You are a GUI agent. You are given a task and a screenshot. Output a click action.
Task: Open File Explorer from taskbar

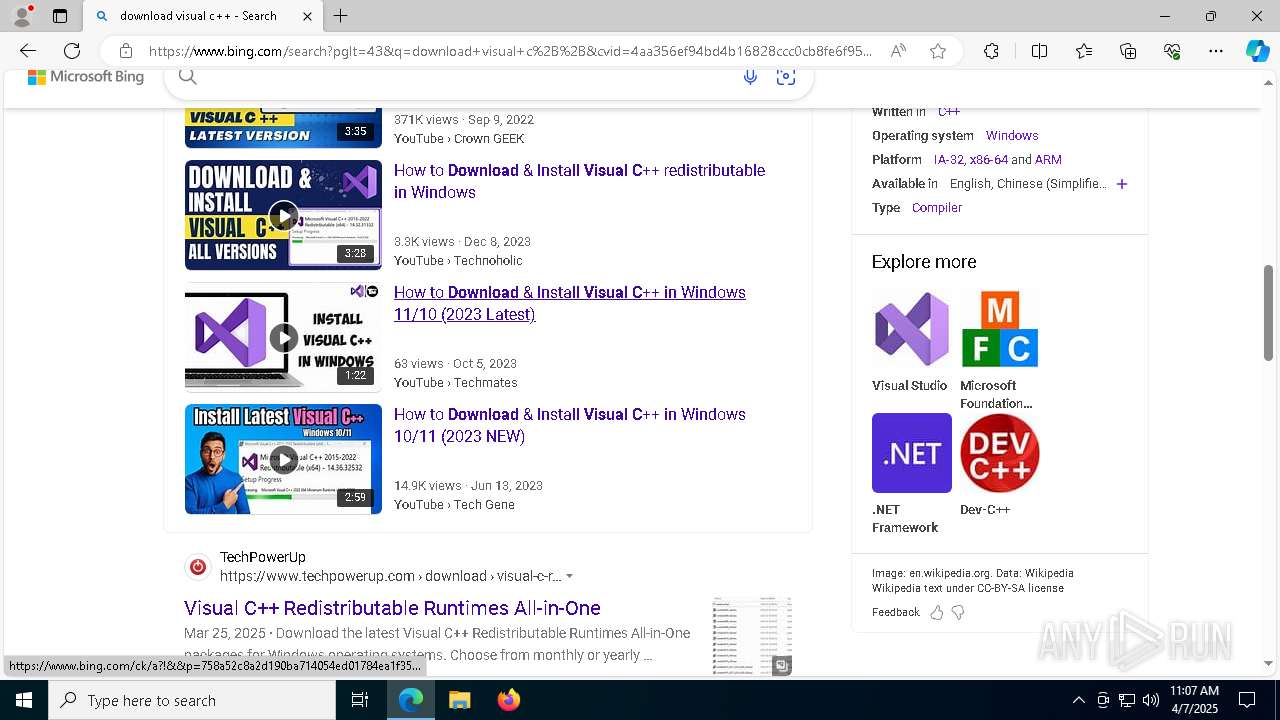[x=459, y=700]
